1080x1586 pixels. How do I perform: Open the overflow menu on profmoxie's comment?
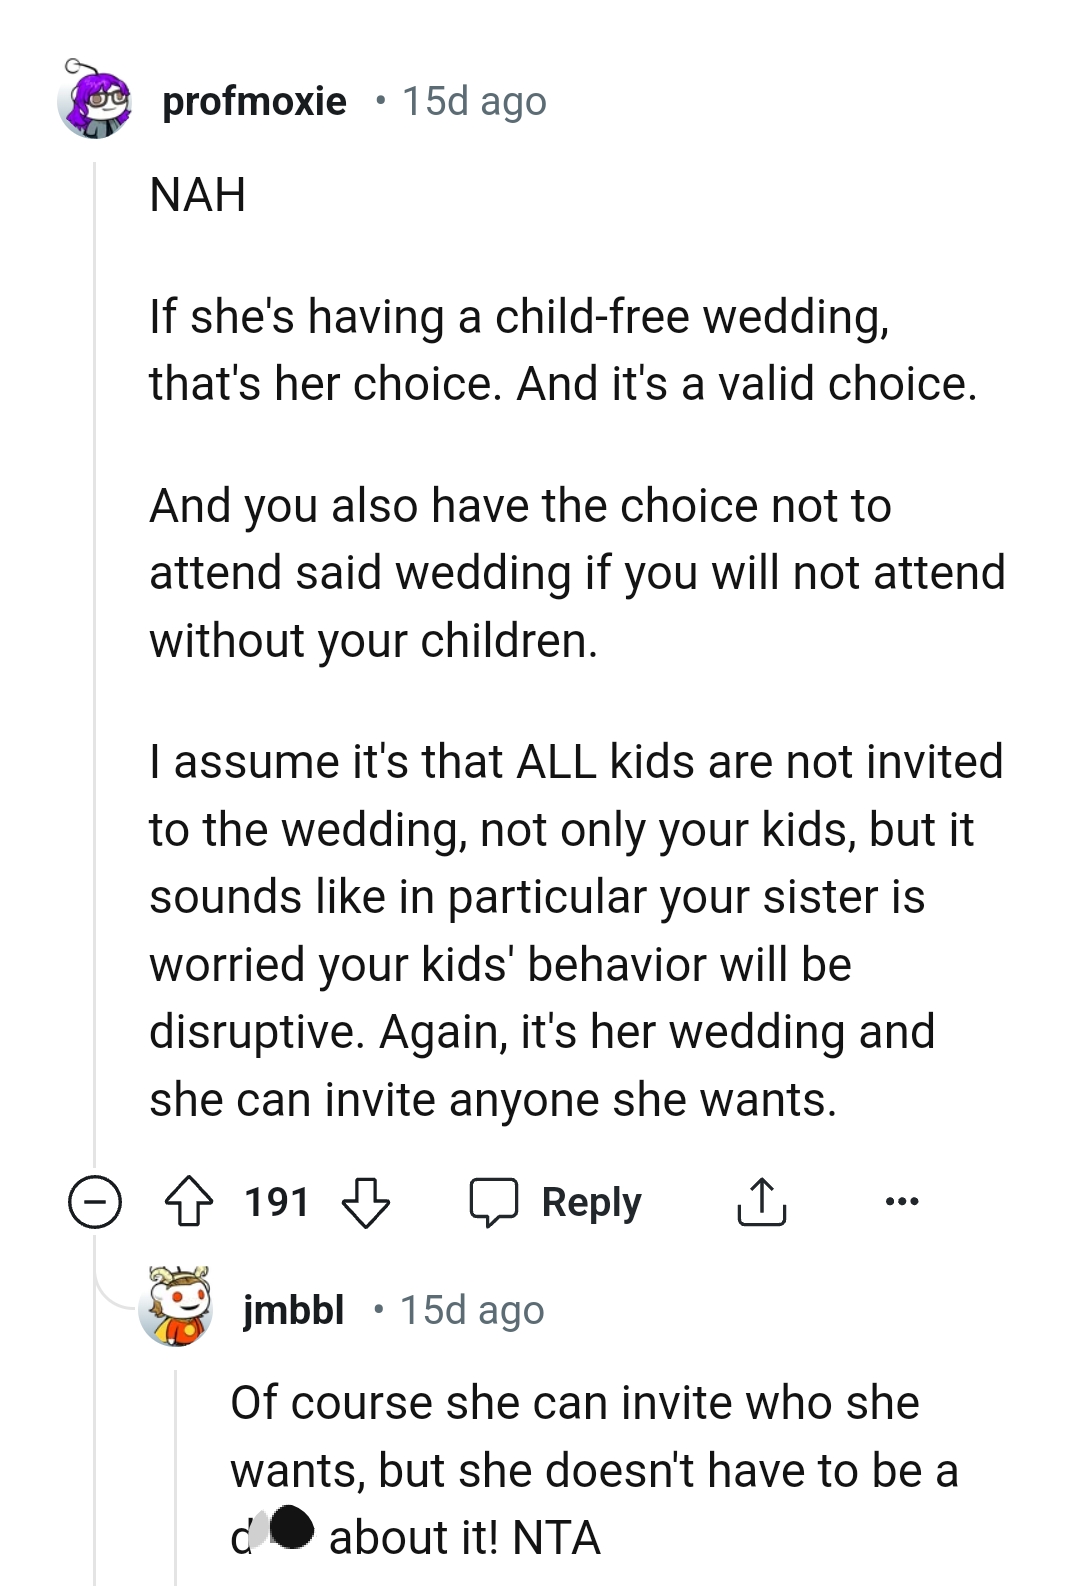[903, 1201]
